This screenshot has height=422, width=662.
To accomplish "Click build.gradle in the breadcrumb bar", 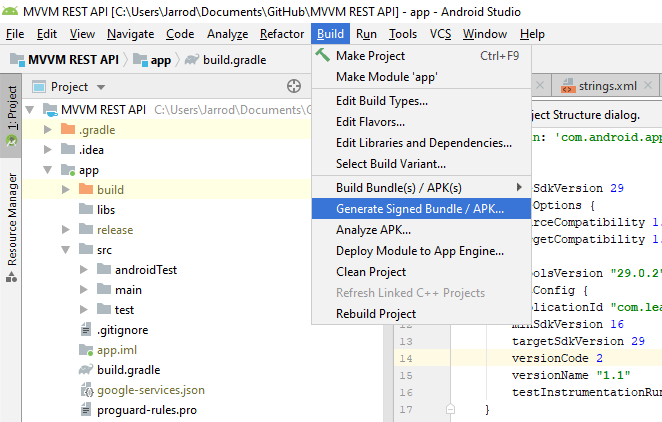I will tap(235, 60).
